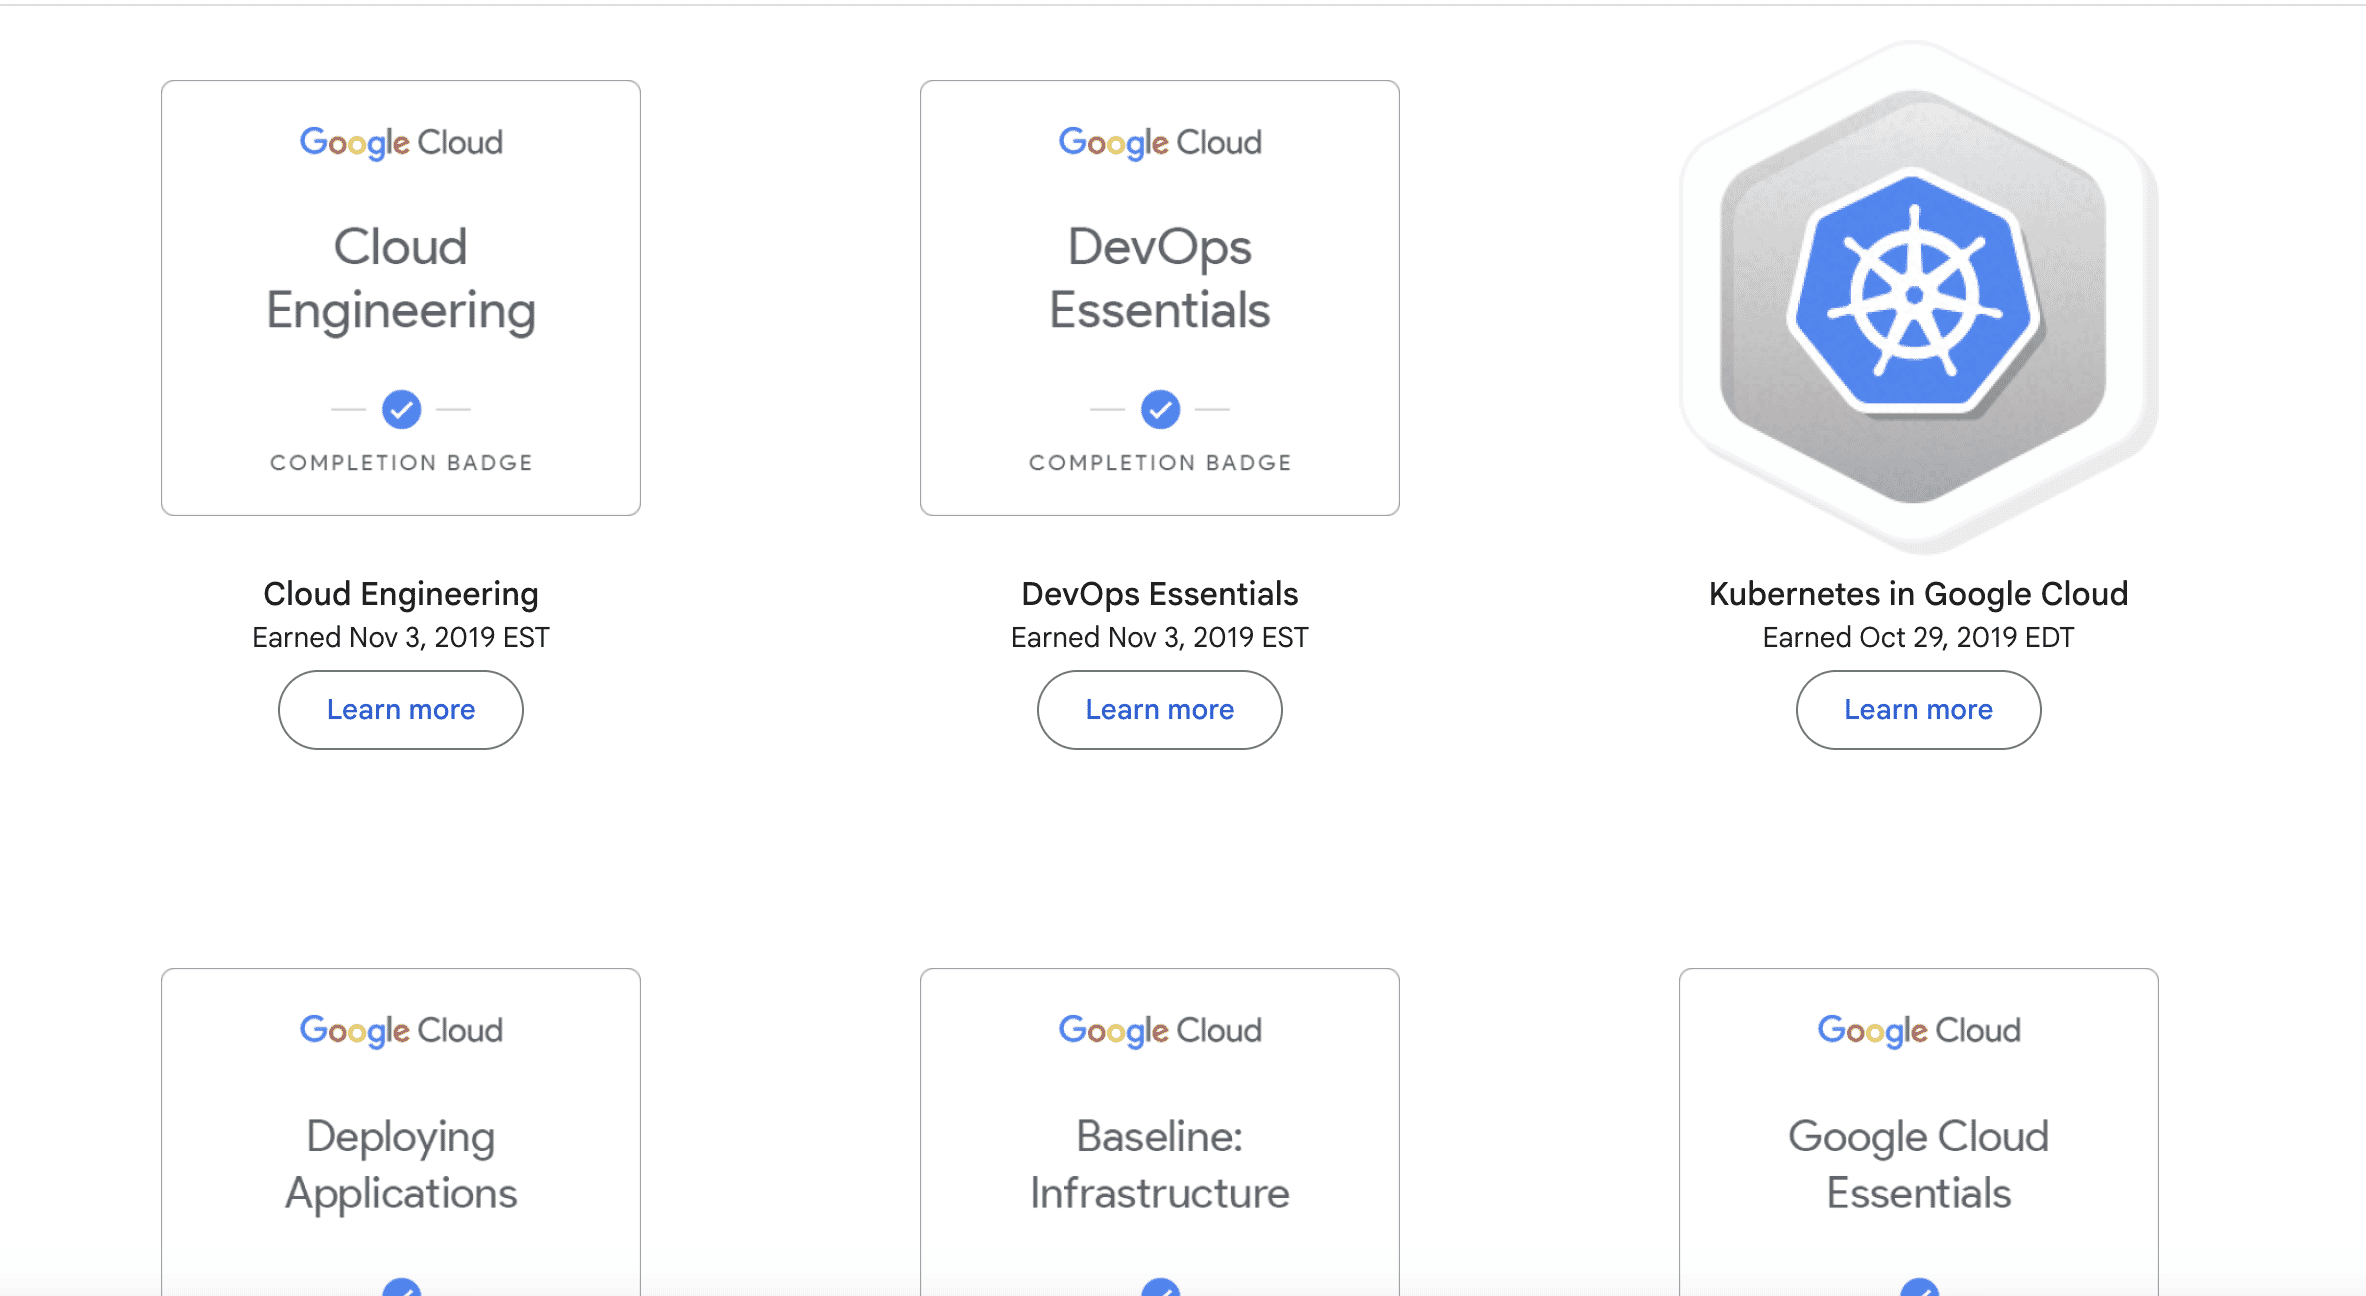Click Google Cloud logo on DevOps Essentials badge

(x=1160, y=143)
